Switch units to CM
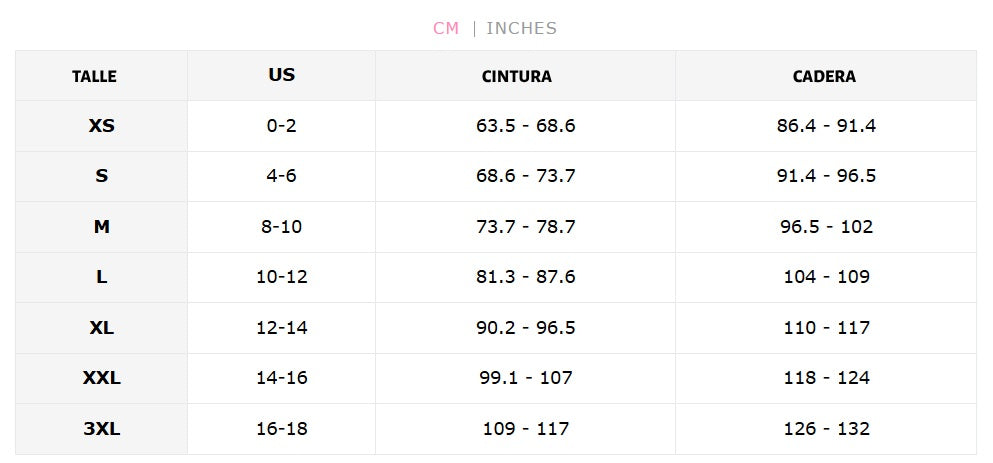 pyautogui.click(x=445, y=28)
